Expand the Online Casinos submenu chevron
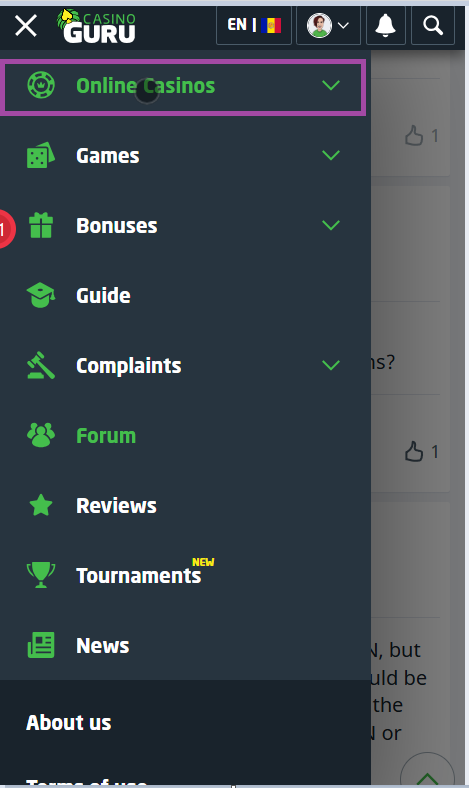This screenshot has width=469, height=788. (x=331, y=85)
